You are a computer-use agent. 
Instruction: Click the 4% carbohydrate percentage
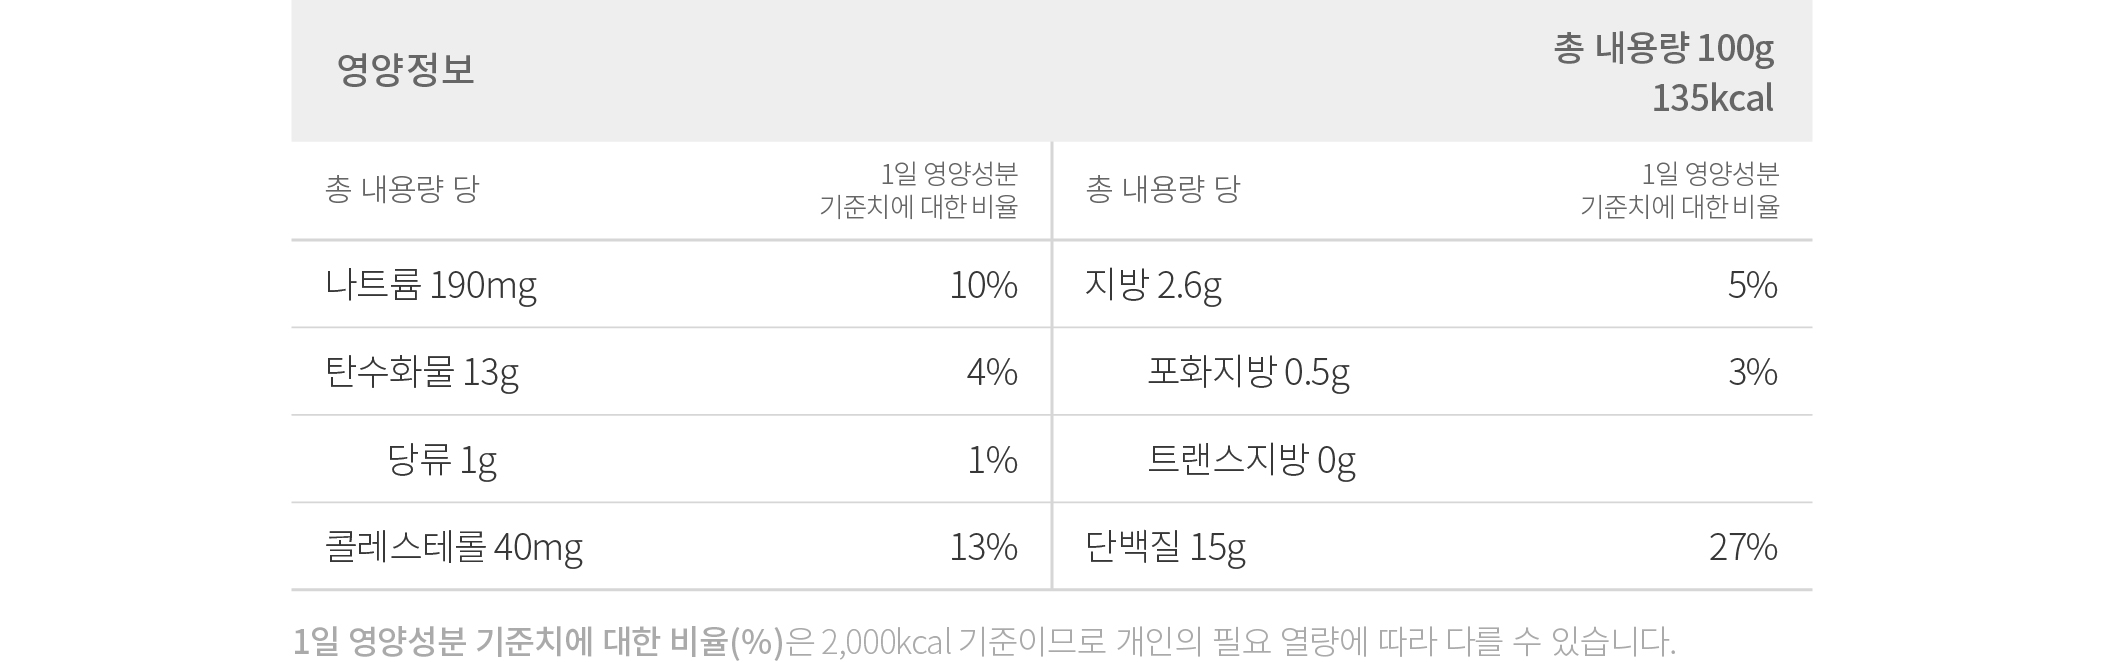992,373
